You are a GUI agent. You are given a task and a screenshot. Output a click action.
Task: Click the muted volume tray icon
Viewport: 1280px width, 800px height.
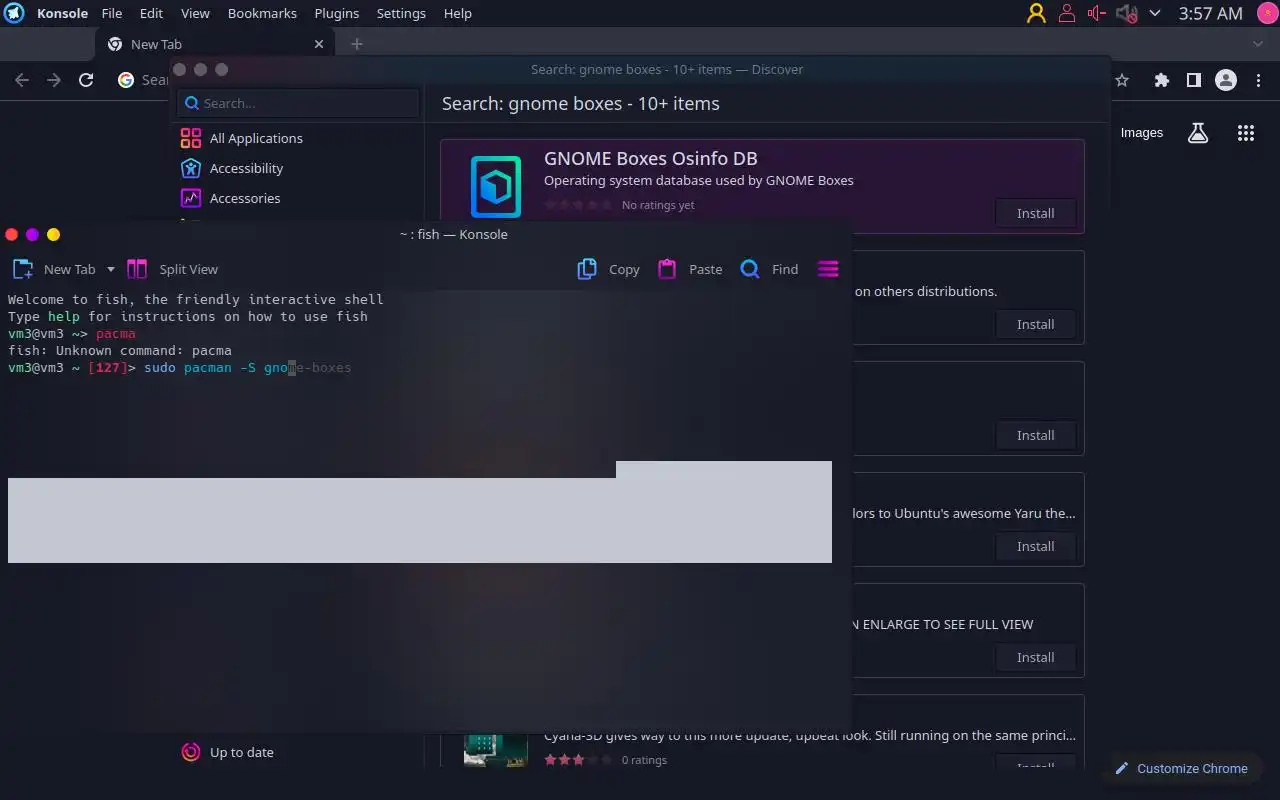1126,13
